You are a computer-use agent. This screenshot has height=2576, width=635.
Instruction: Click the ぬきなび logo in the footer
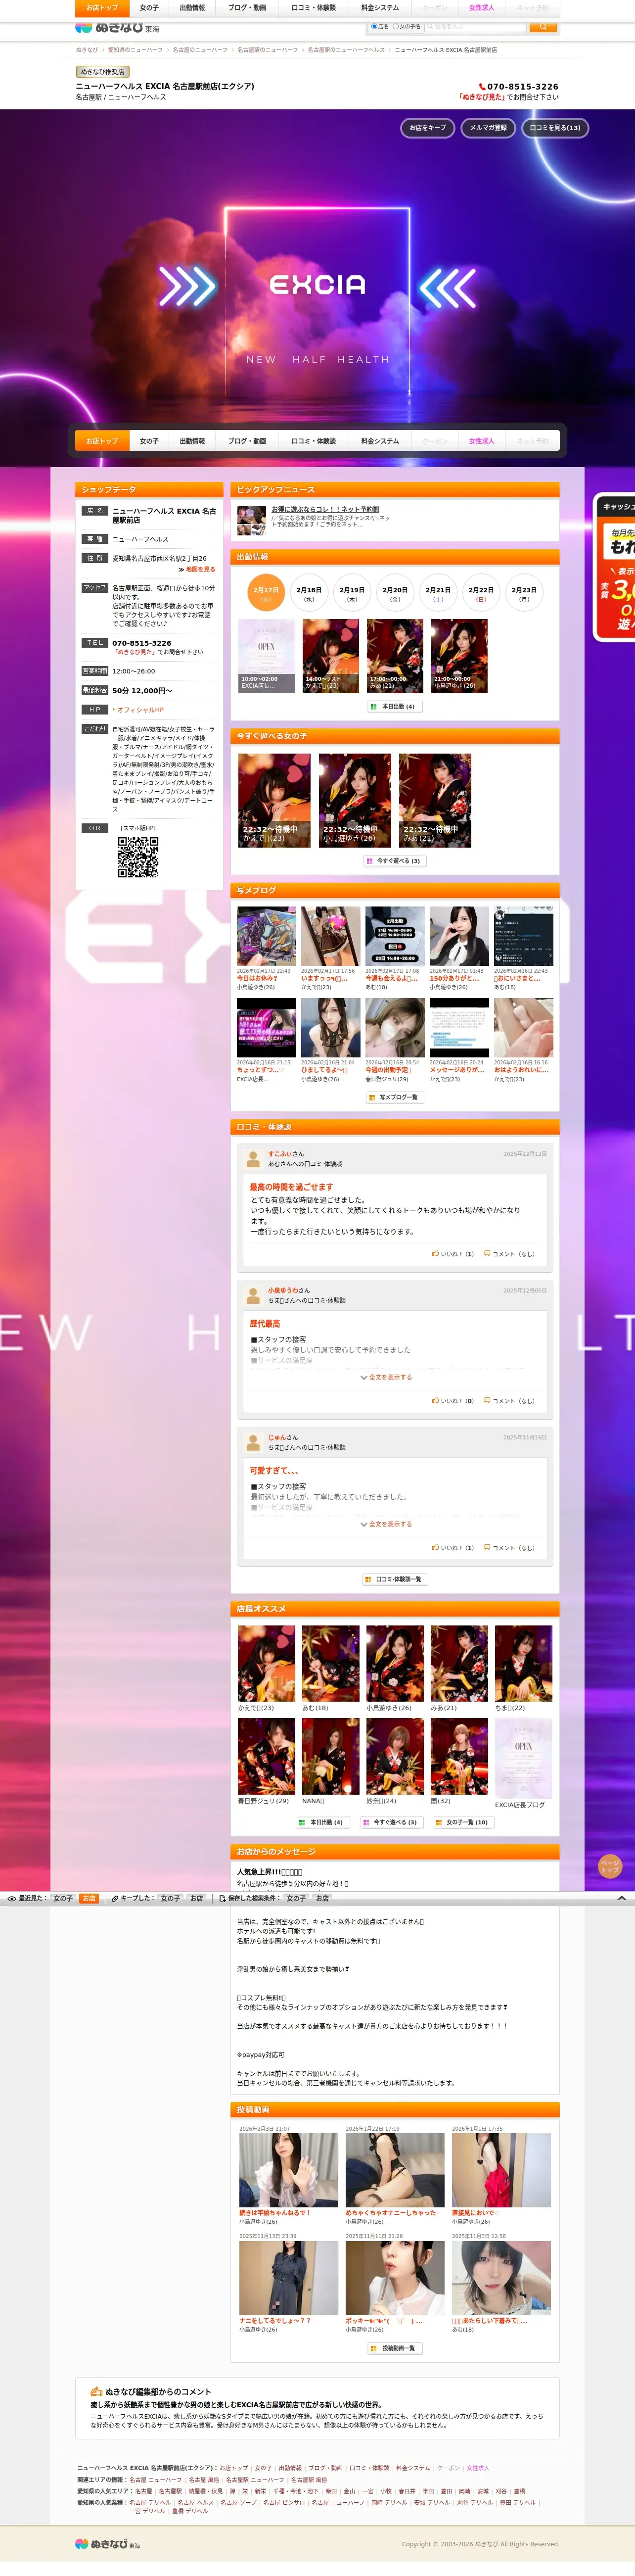pos(108,2543)
